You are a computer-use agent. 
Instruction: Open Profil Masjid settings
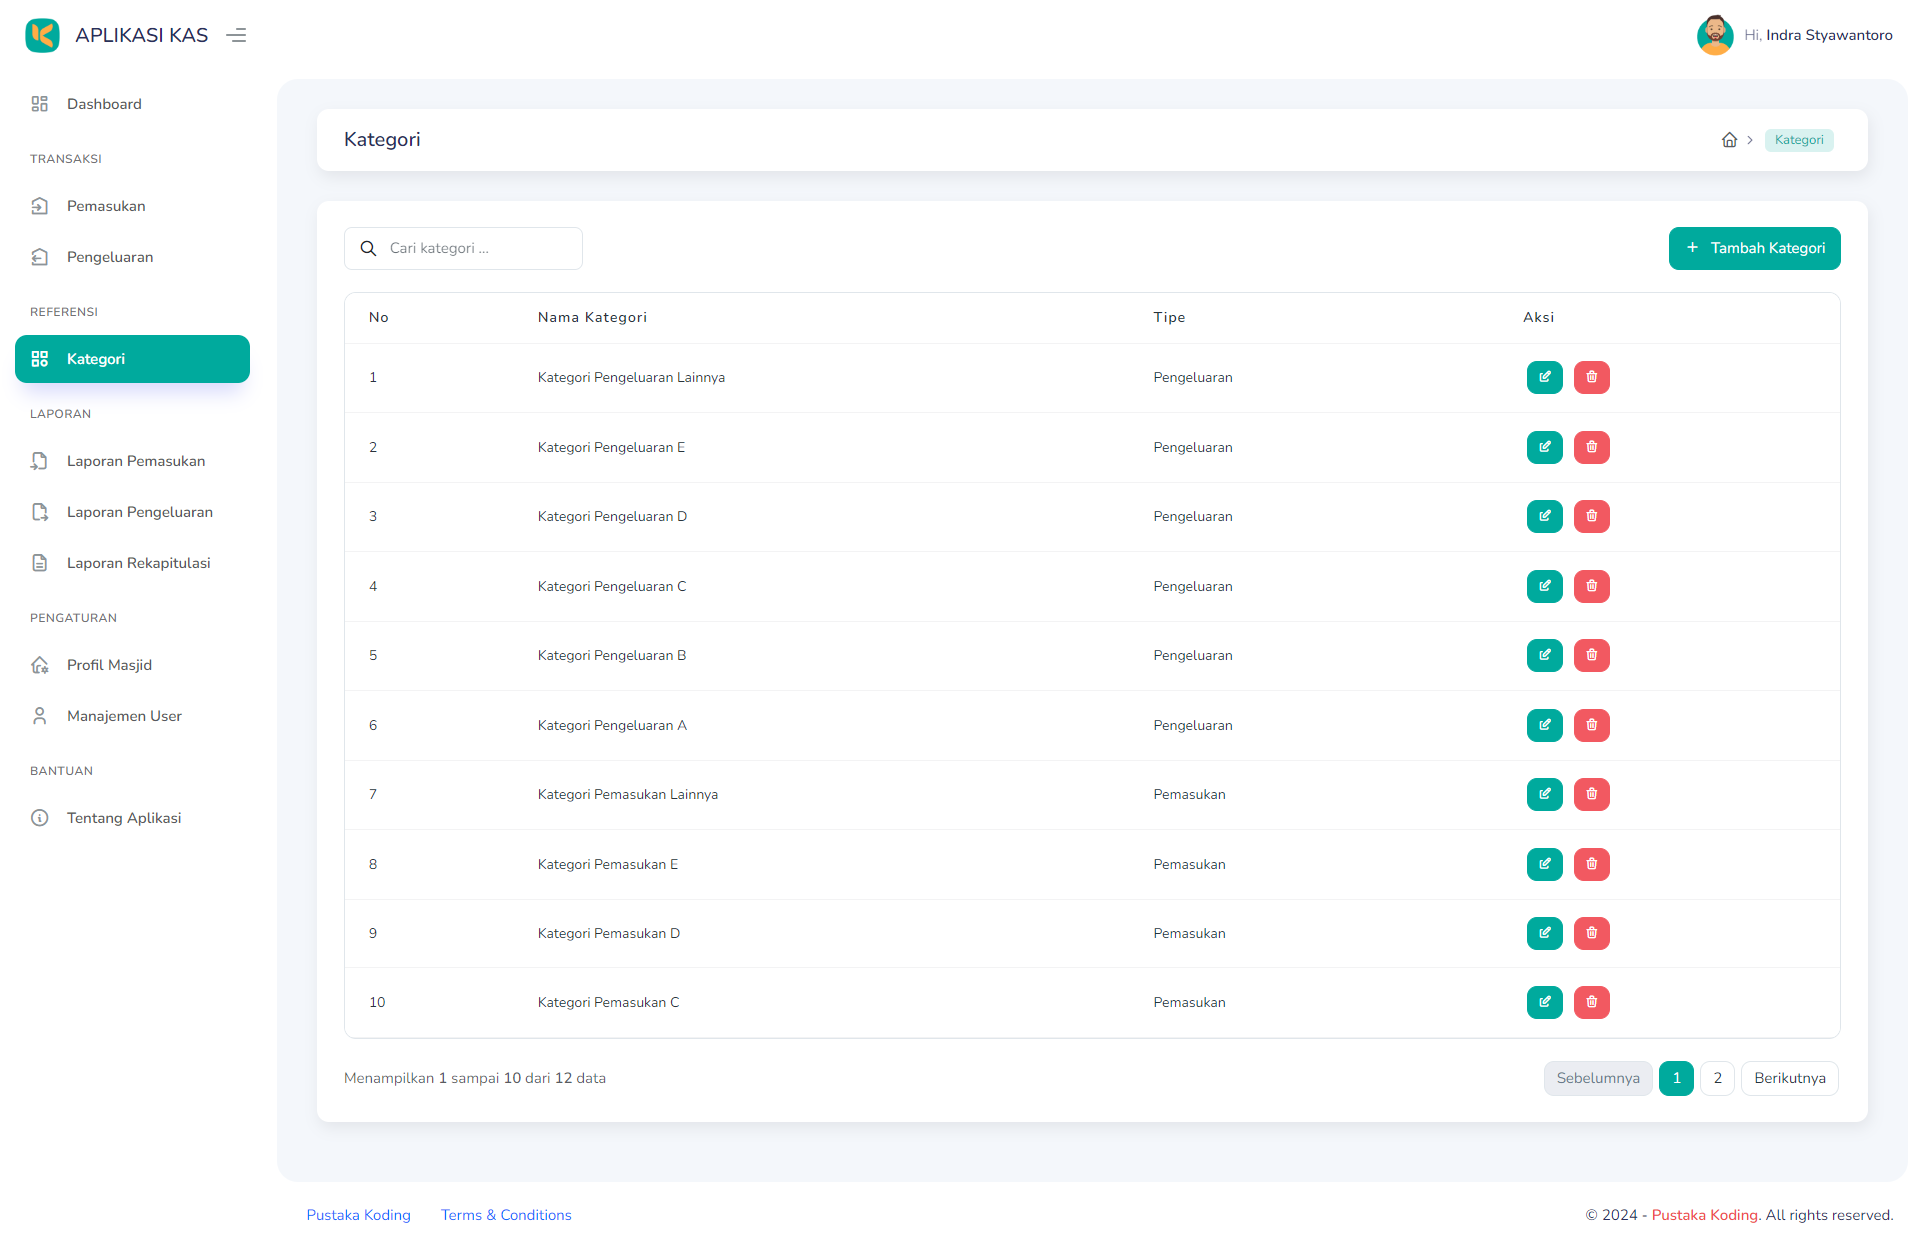pyautogui.click(x=108, y=664)
